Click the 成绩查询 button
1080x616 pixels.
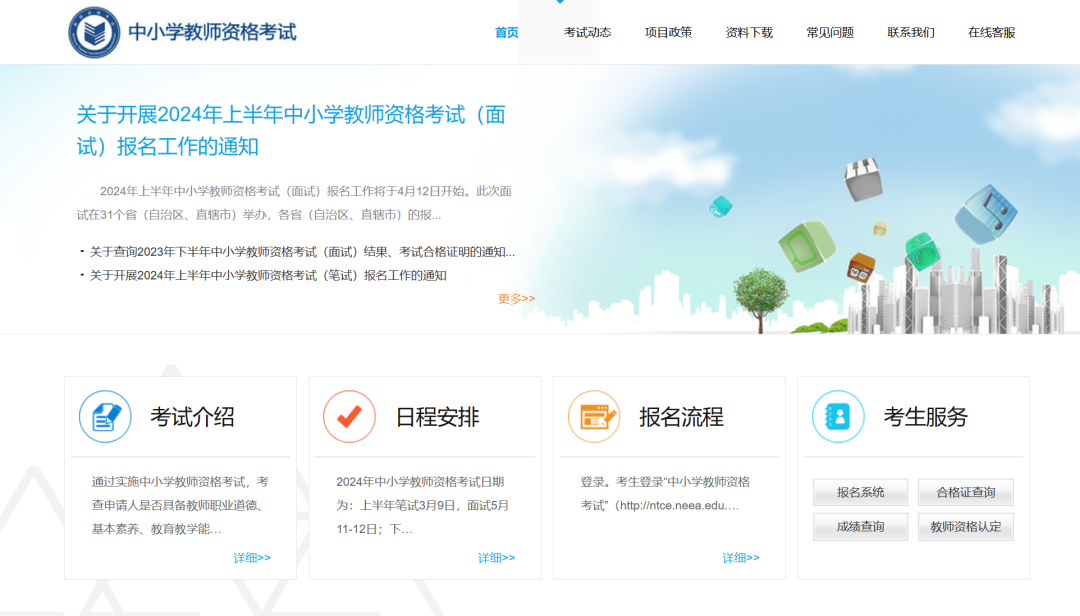tap(859, 526)
